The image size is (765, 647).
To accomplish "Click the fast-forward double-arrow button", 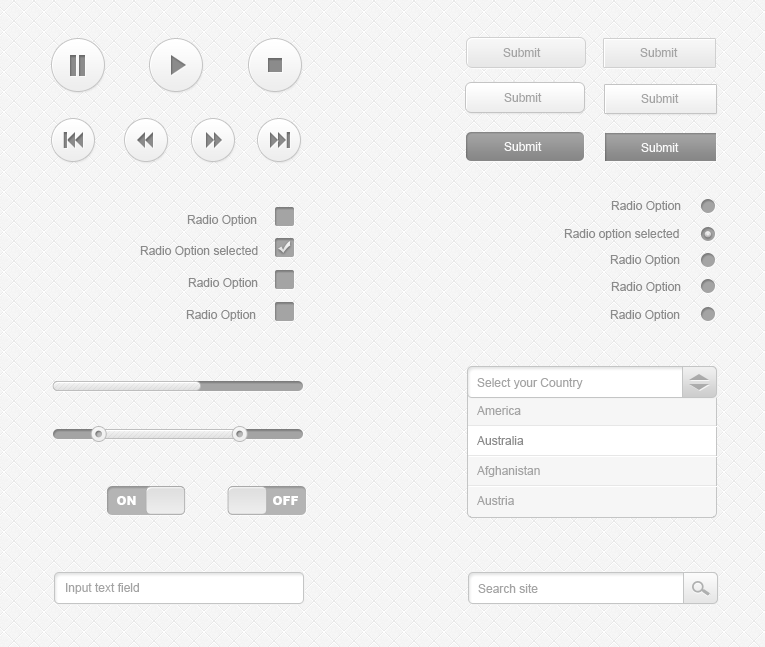I will click(x=213, y=140).
